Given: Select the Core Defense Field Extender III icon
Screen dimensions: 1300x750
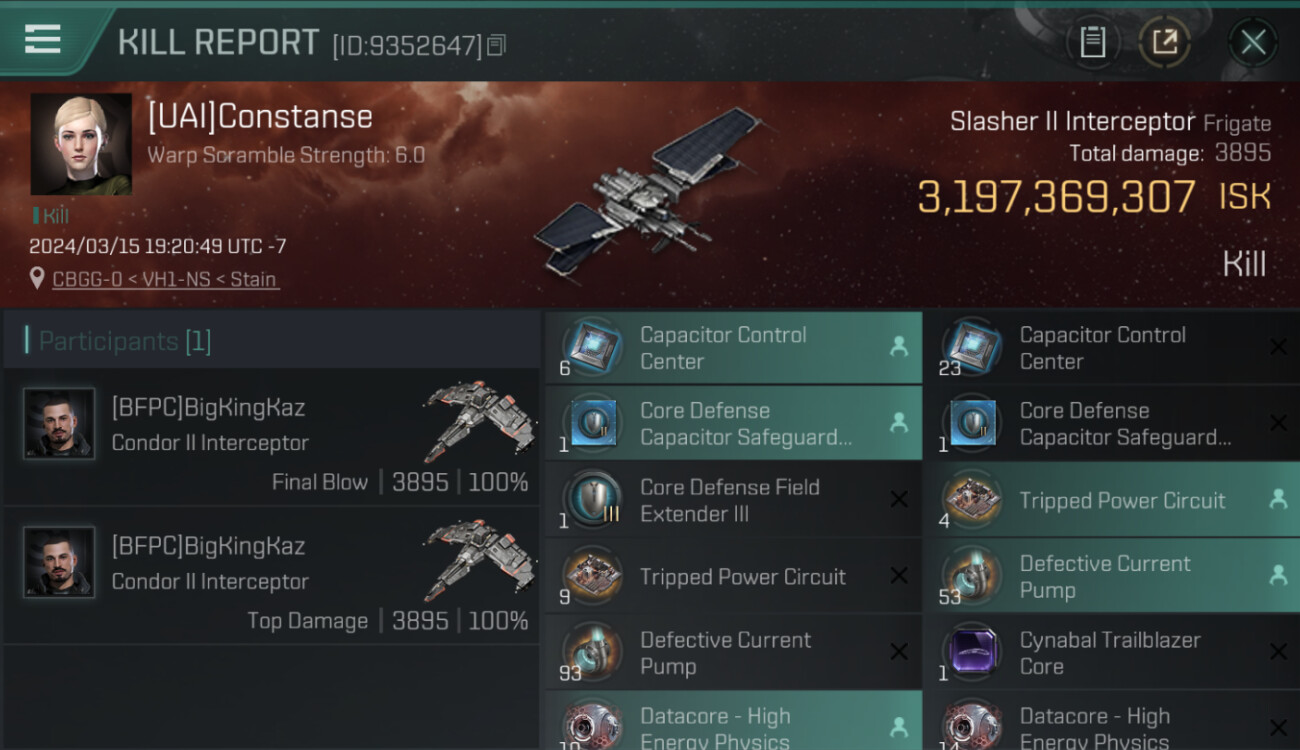Looking at the screenshot, I should pos(593,499).
